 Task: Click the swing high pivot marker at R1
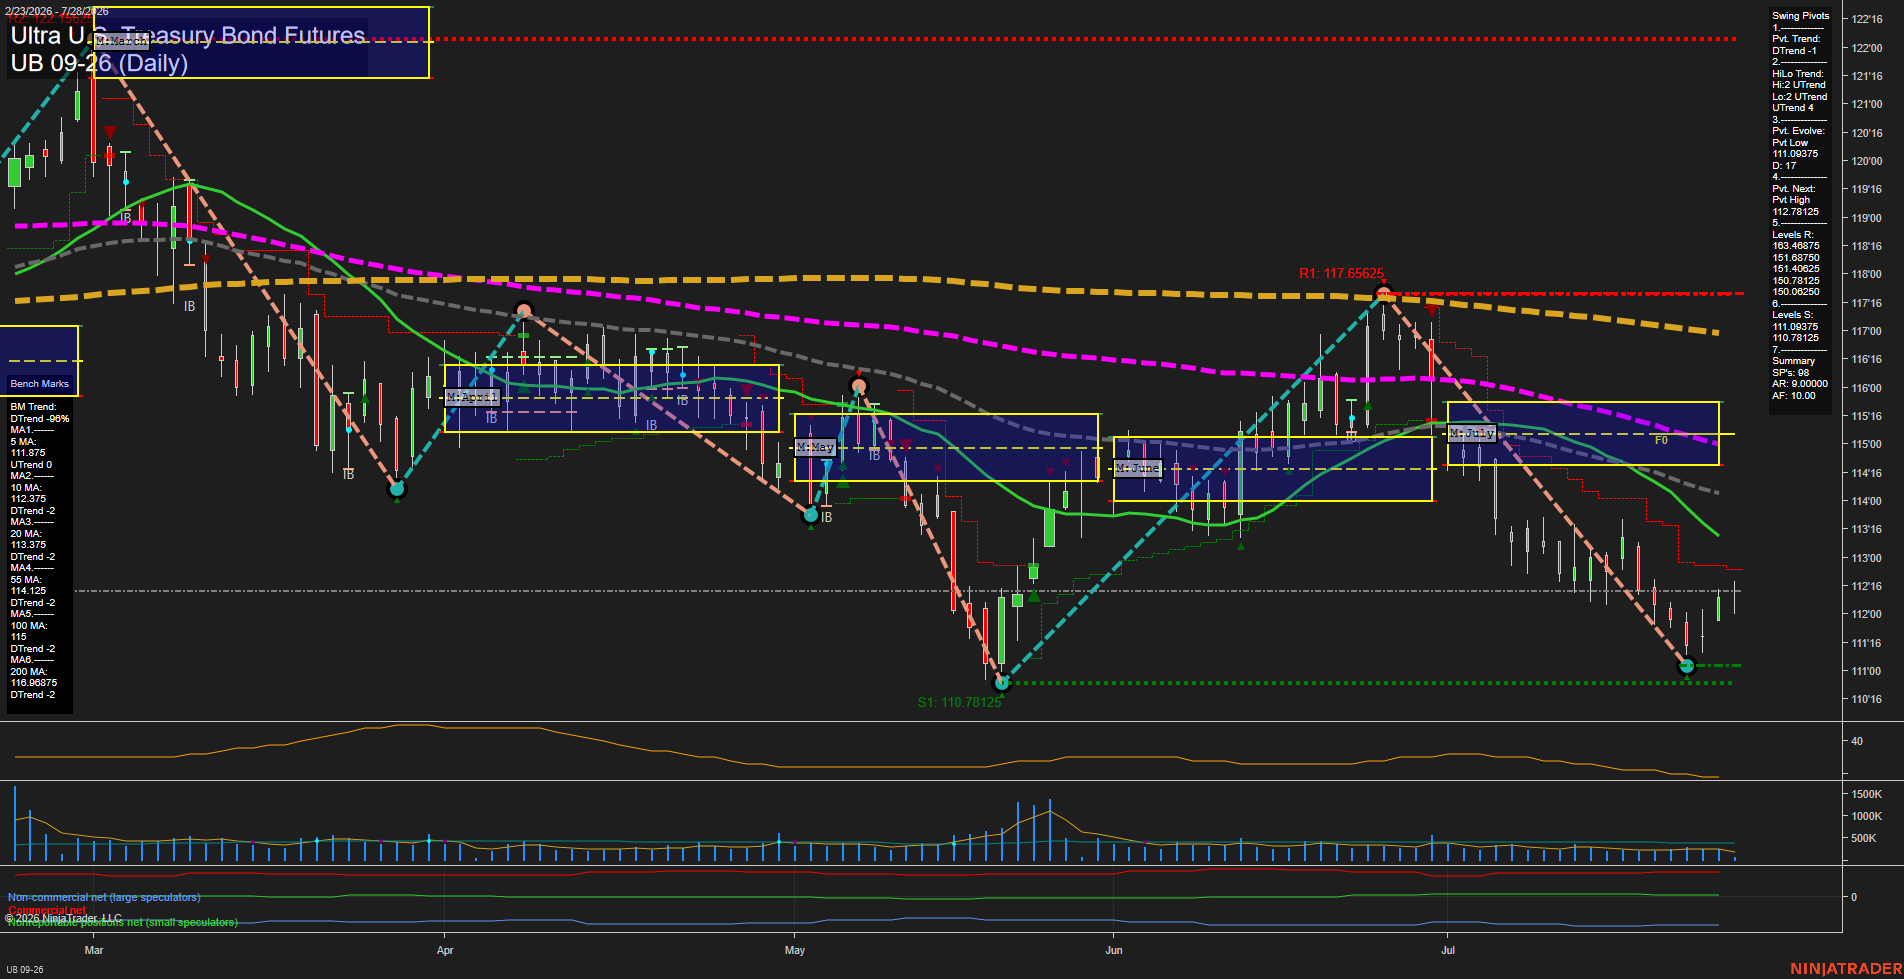tap(1383, 293)
